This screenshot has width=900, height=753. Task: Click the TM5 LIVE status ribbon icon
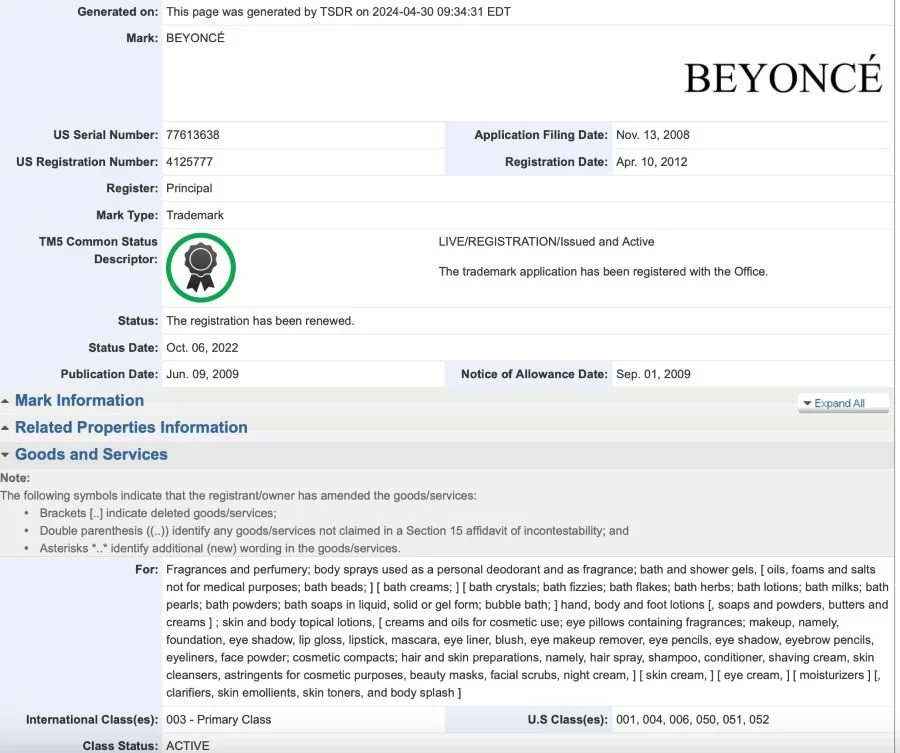pyautogui.click(x=200, y=267)
